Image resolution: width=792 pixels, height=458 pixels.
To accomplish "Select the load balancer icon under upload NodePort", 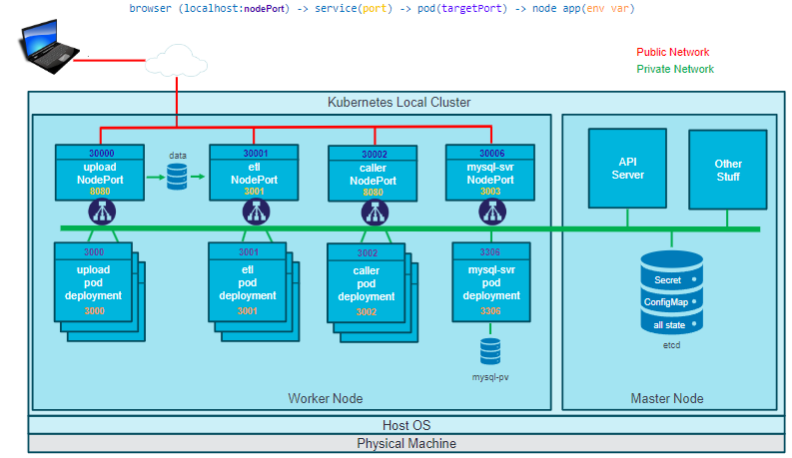I will pyautogui.click(x=102, y=212).
